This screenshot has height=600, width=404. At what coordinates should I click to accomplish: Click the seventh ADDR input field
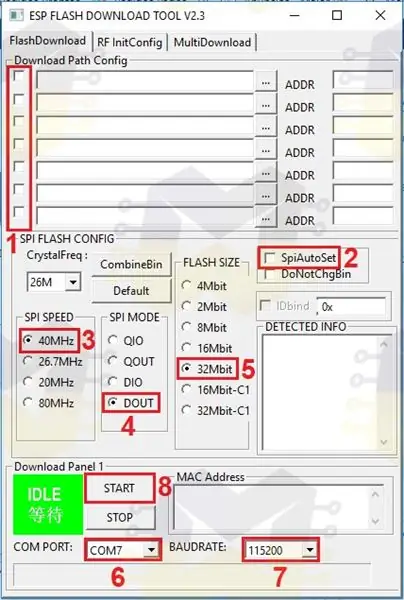[363, 216]
